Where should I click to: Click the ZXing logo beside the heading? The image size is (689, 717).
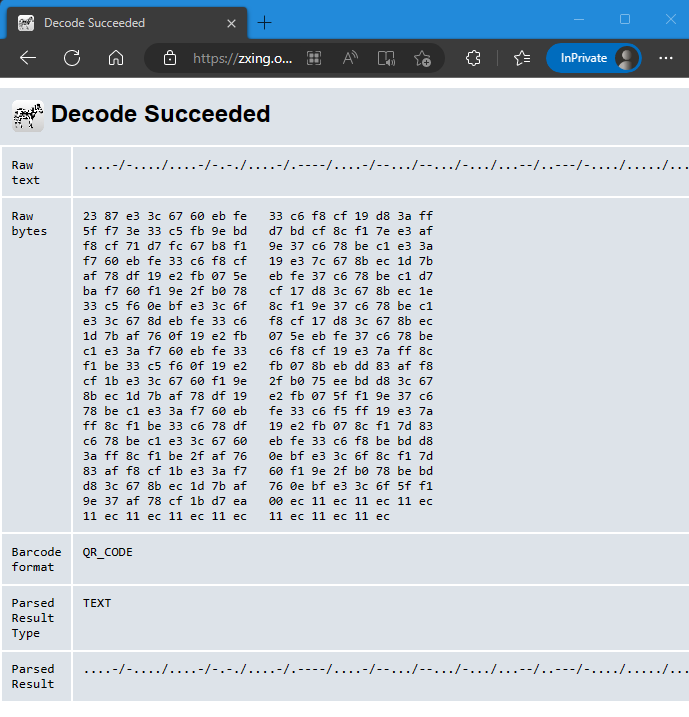(x=27, y=115)
